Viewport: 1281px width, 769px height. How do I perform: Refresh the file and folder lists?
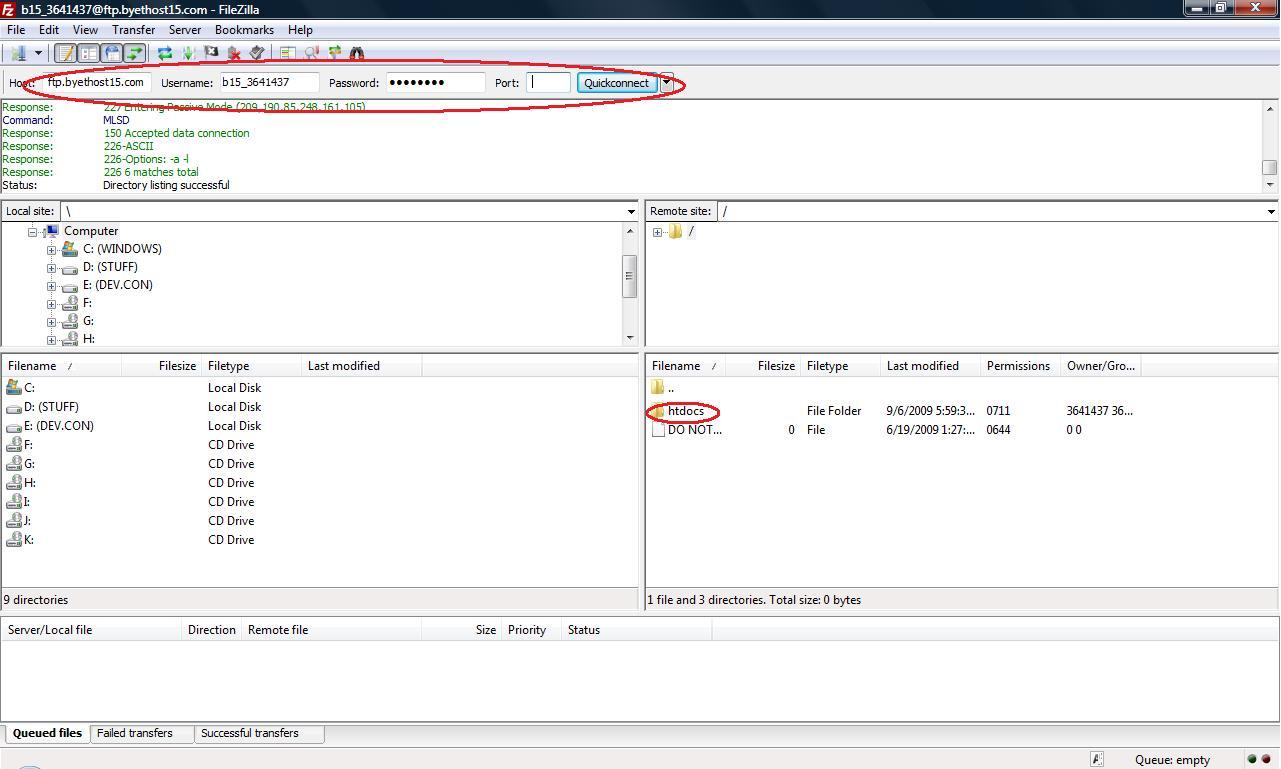165,53
